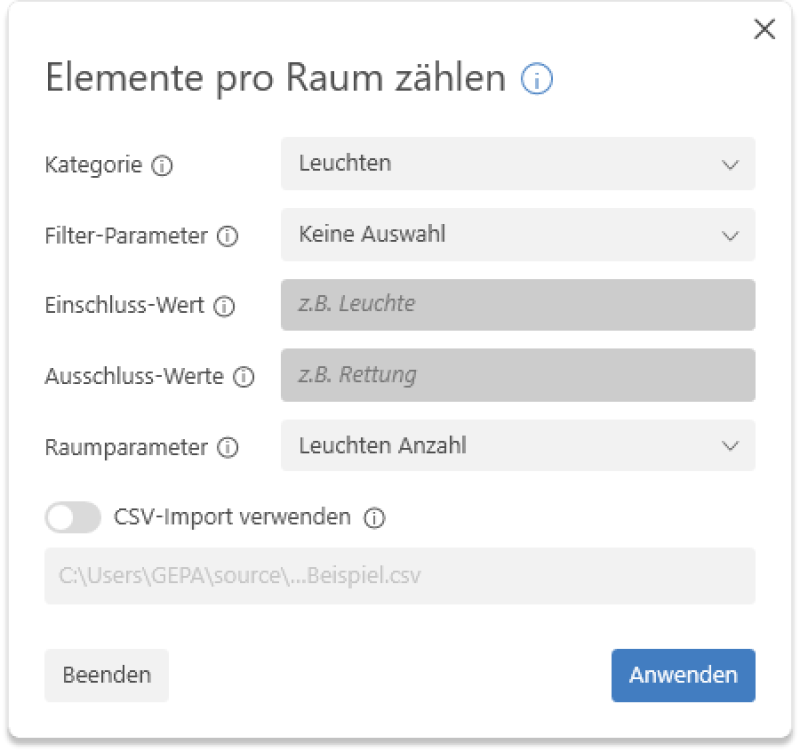
Task: Open the Einschluss-Wert info tooltip icon
Action: 224,307
